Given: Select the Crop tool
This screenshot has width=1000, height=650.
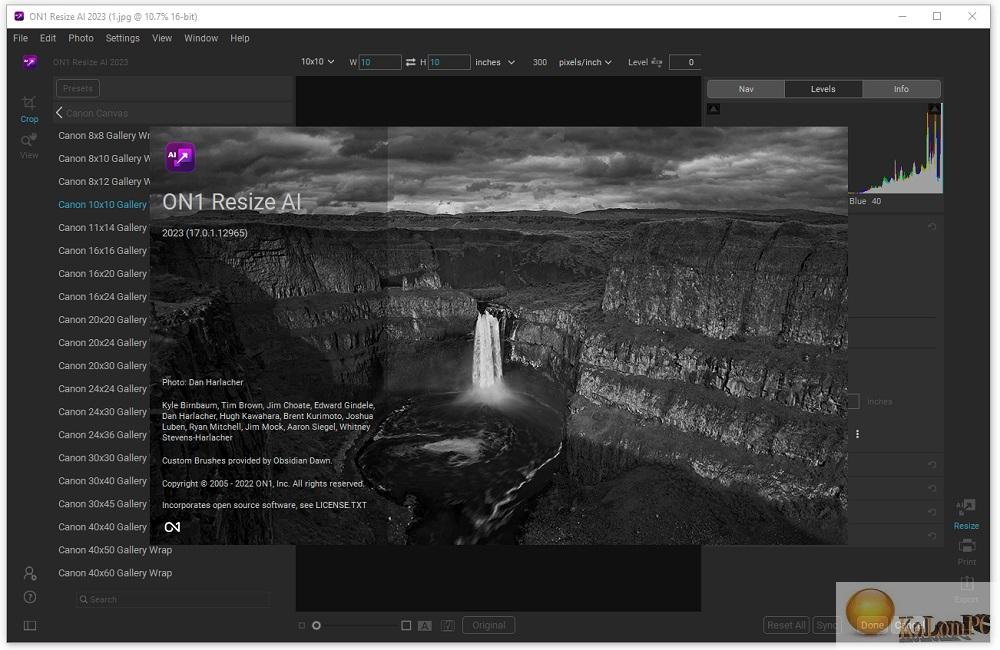Looking at the screenshot, I should coord(29,109).
